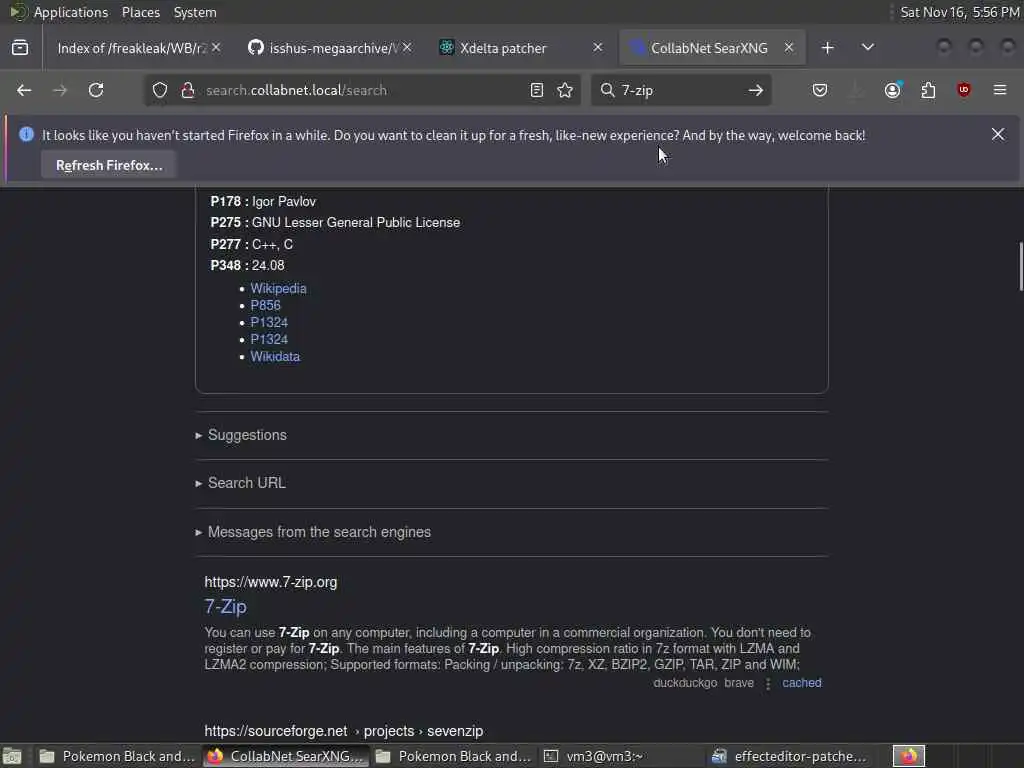Open the P856 link
The height and width of the screenshot is (768, 1024).
coord(265,306)
